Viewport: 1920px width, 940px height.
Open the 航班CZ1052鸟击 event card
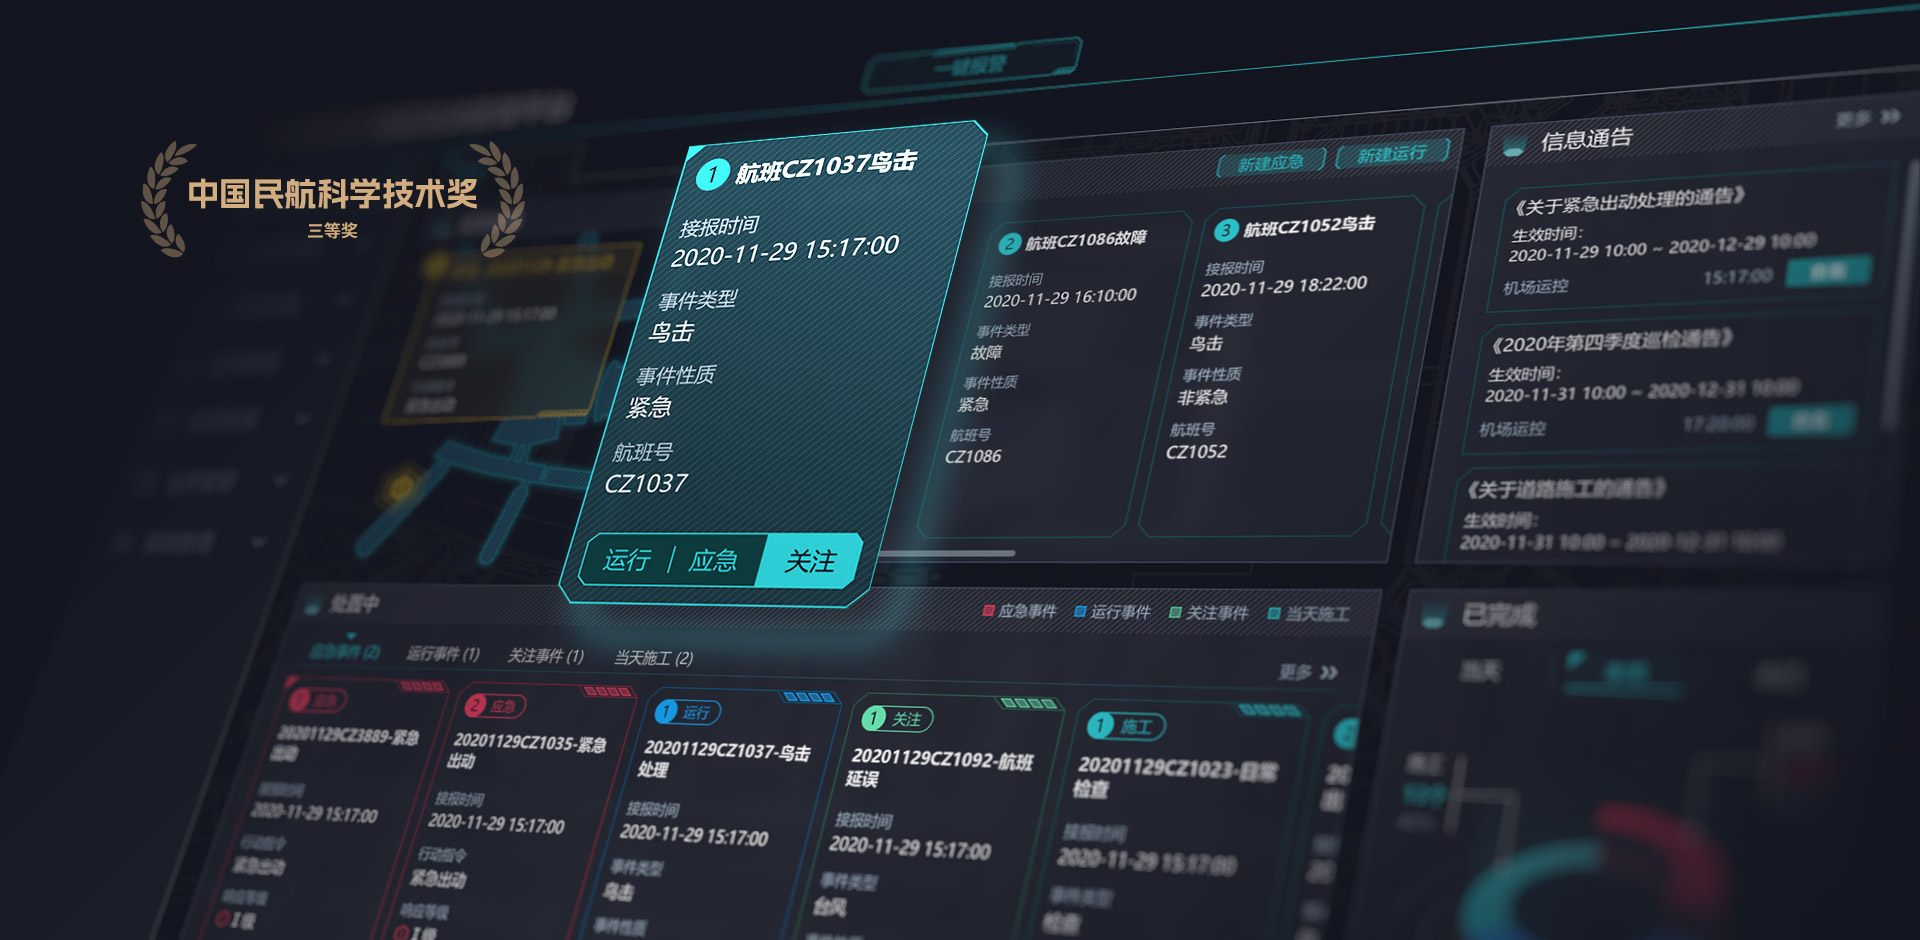pos(1282,365)
